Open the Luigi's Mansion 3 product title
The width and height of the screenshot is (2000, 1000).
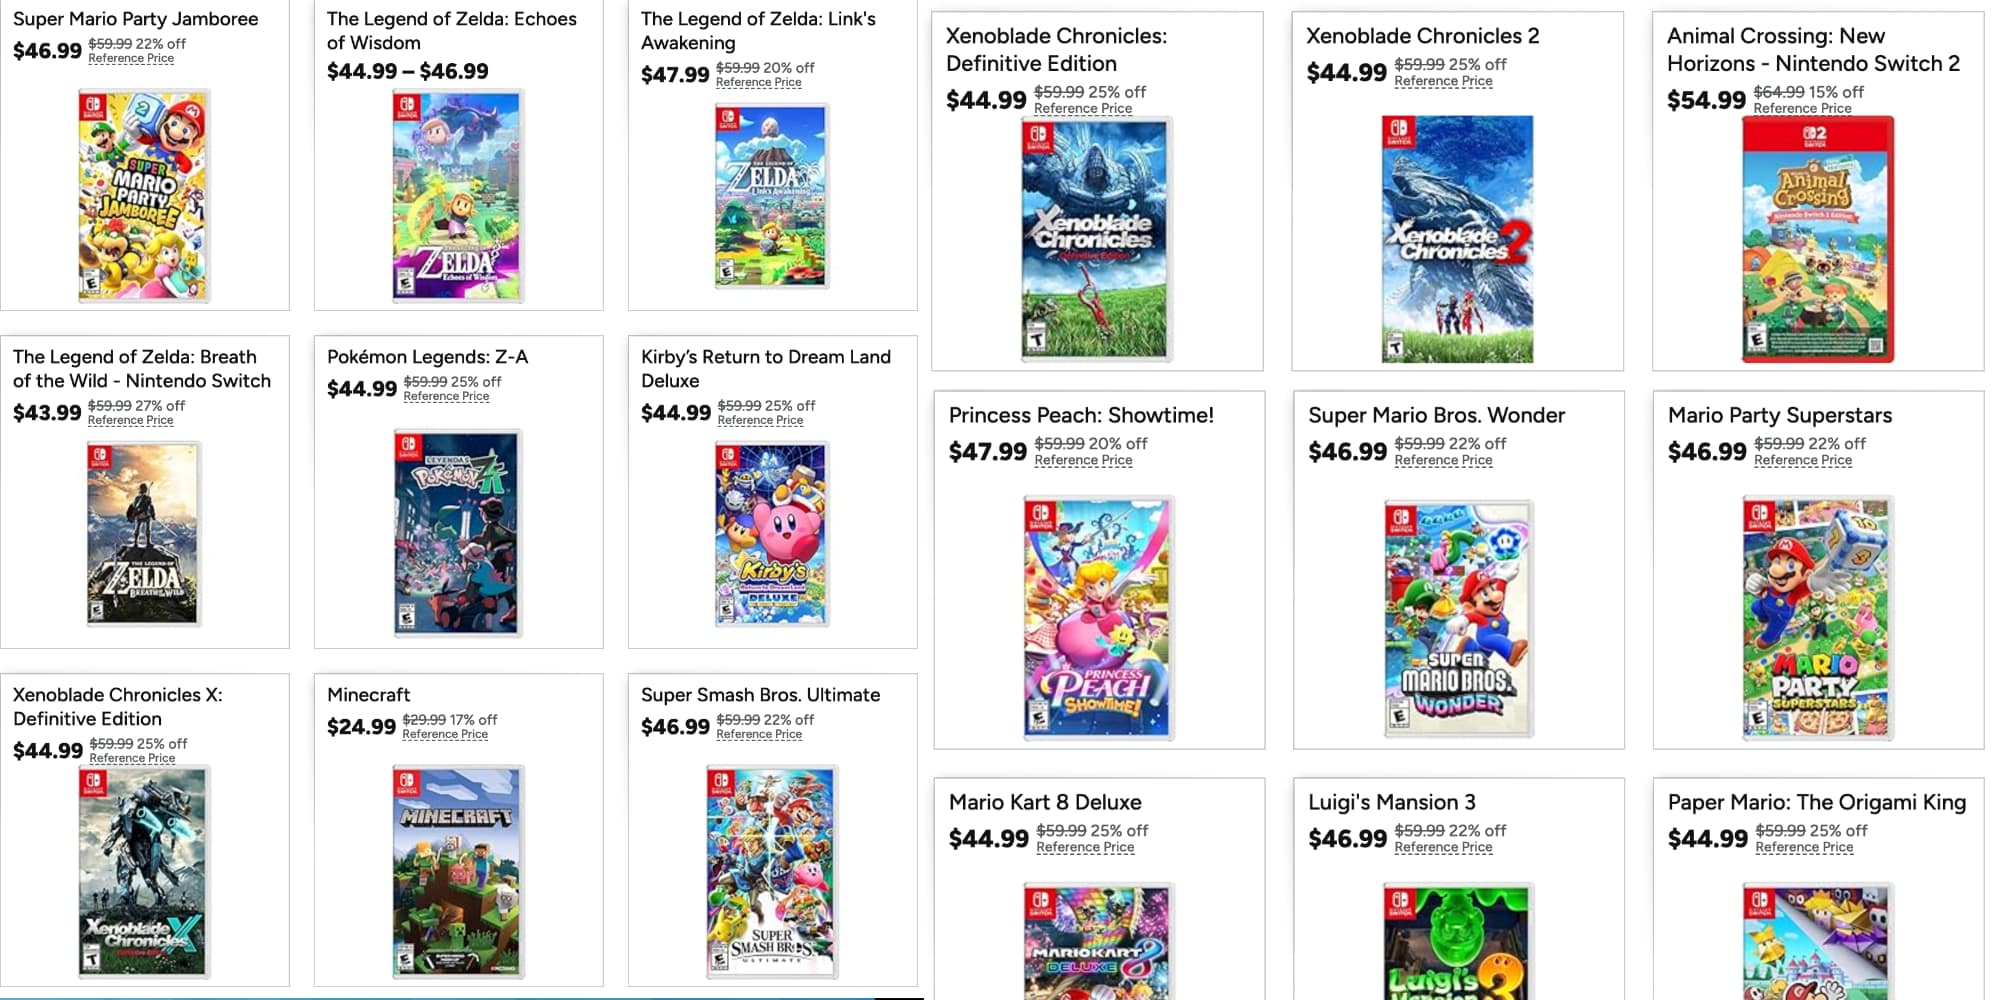(x=1391, y=802)
